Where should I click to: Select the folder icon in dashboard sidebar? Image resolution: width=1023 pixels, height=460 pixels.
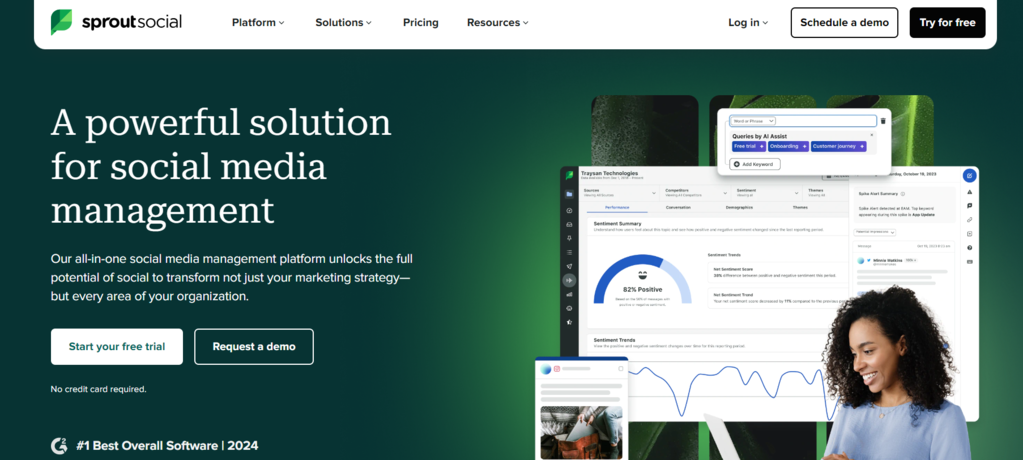click(x=570, y=194)
